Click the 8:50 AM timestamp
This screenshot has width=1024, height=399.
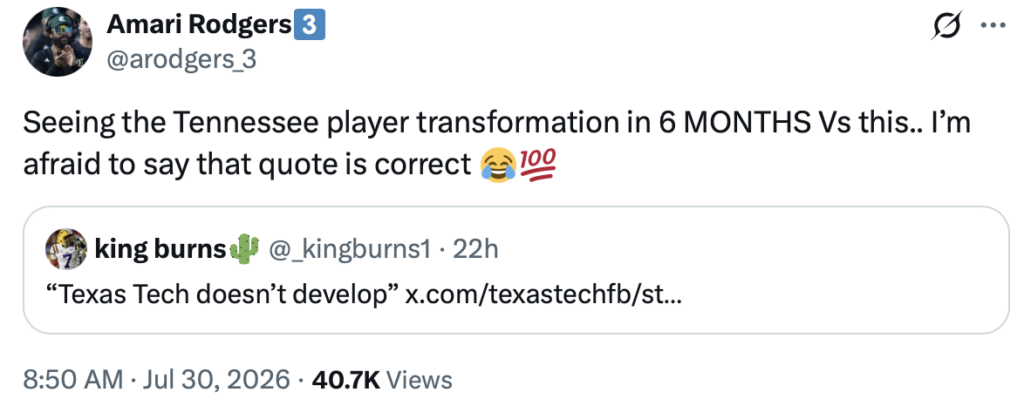72,379
